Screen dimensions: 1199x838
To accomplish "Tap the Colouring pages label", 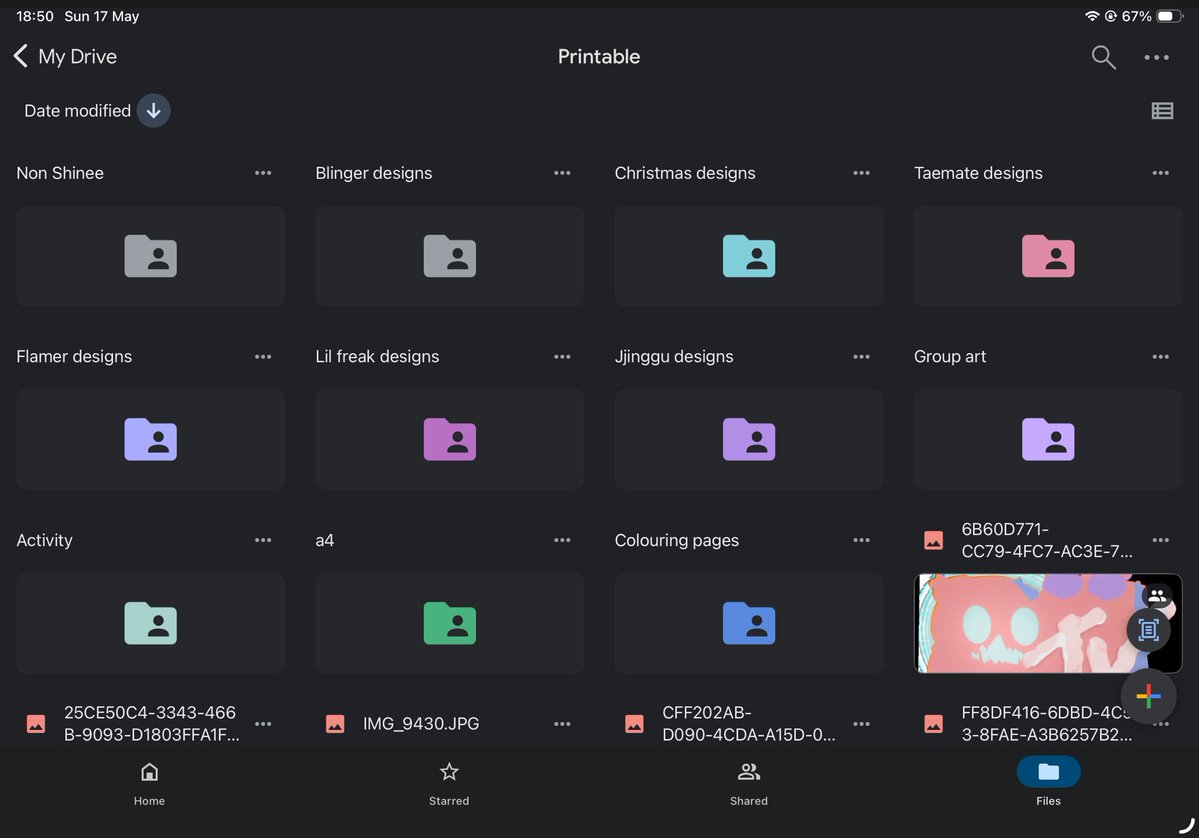I will click(x=677, y=541).
